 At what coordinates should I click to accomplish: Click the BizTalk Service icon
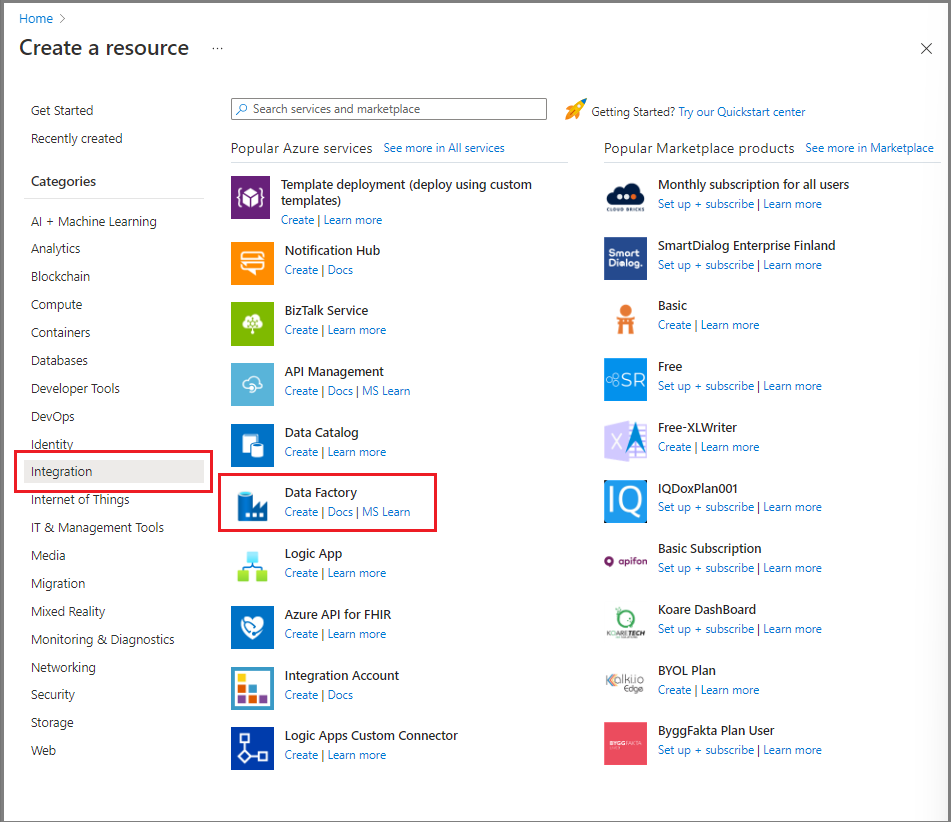(x=252, y=324)
